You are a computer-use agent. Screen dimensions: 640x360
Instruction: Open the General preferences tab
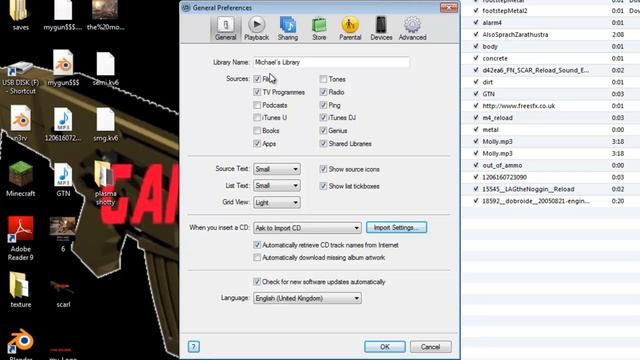pos(225,28)
